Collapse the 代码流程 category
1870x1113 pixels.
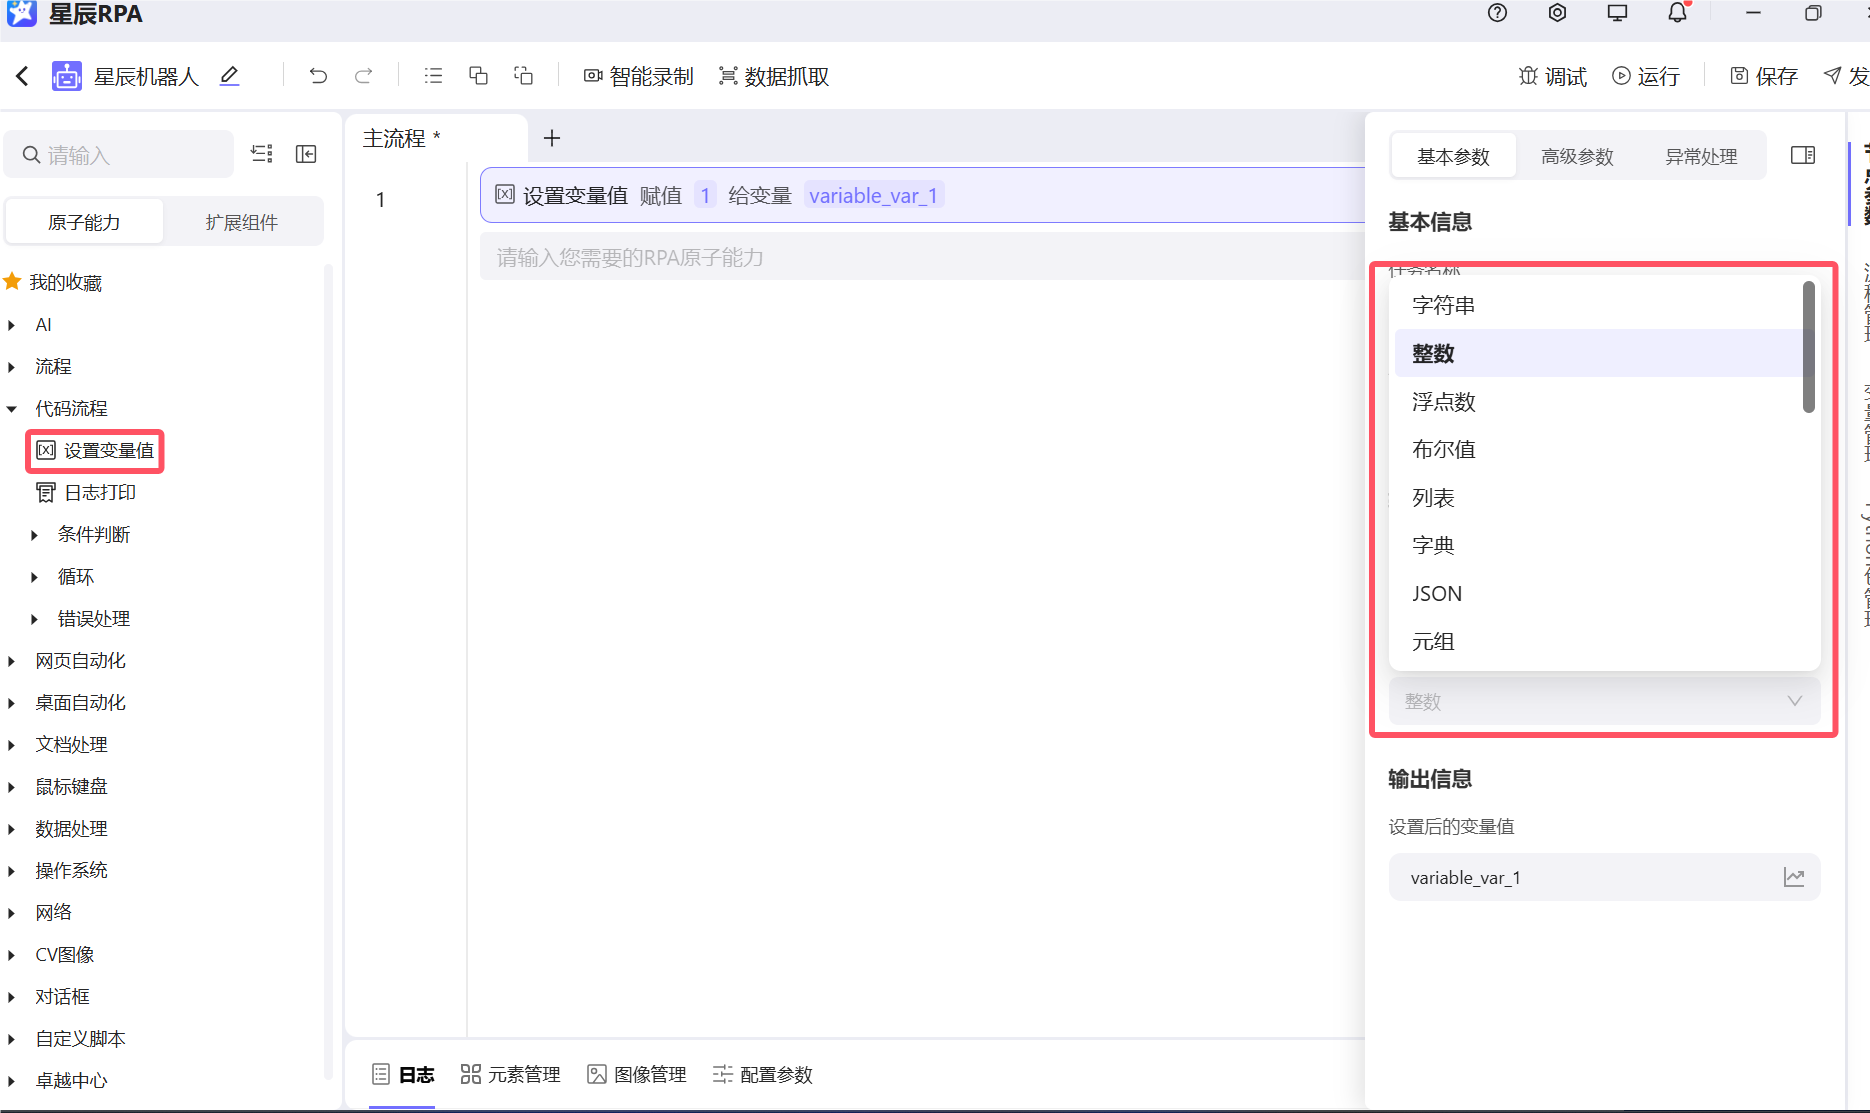(x=12, y=409)
